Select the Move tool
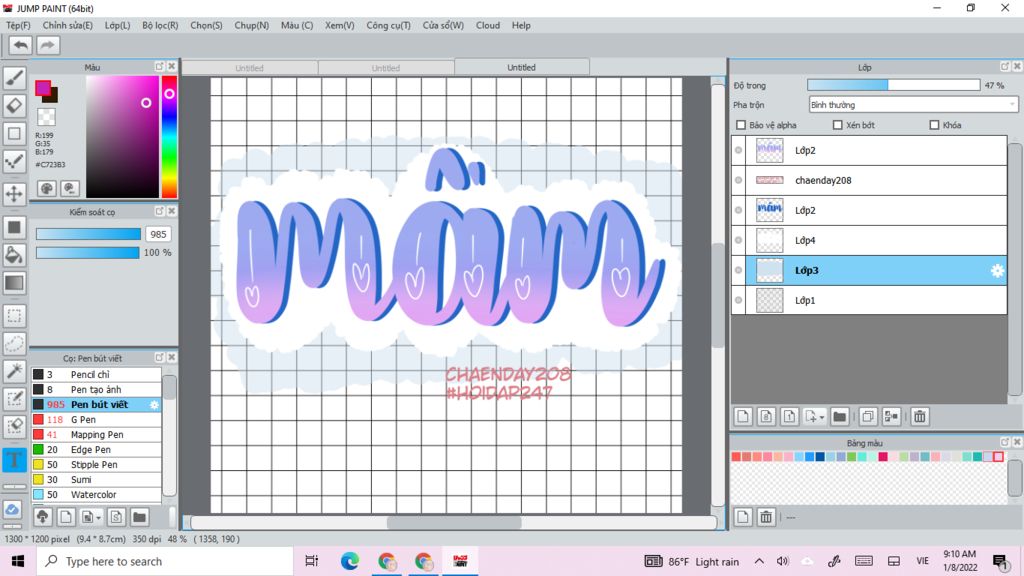The height and width of the screenshot is (576, 1024). [14, 194]
